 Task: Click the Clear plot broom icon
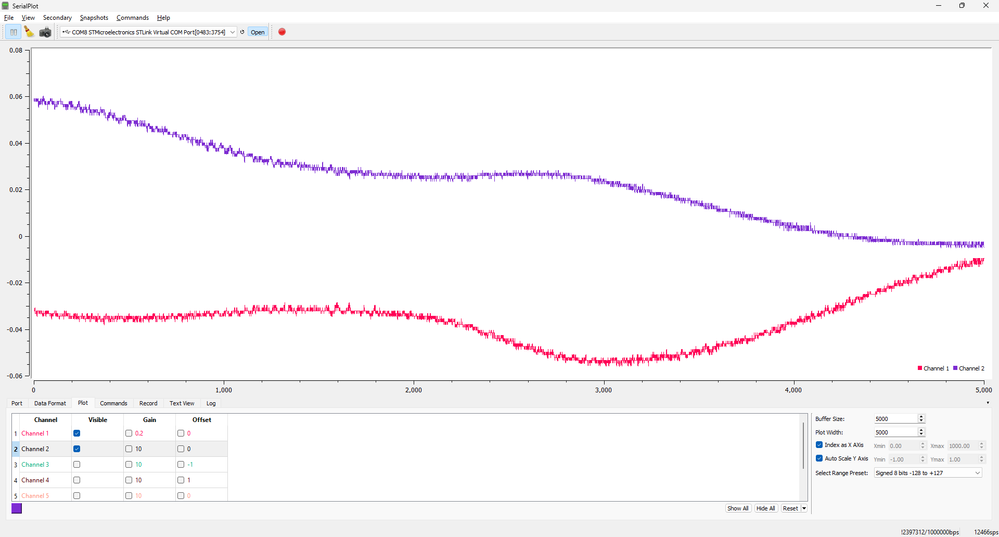pos(29,32)
